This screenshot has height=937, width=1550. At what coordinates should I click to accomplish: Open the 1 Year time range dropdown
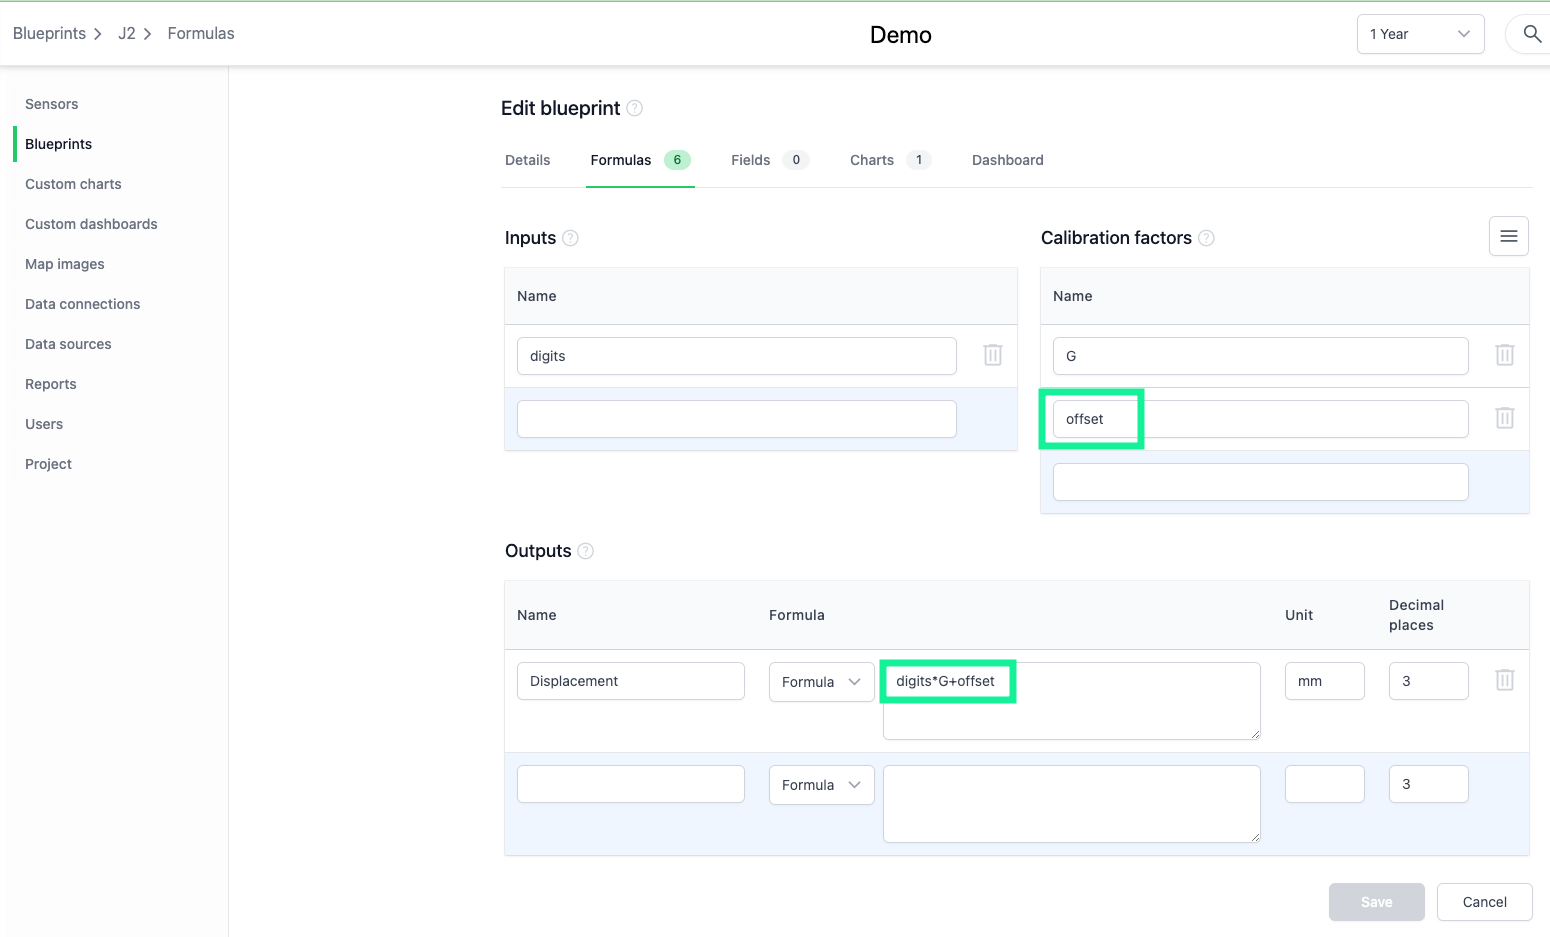tap(1420, 34)
